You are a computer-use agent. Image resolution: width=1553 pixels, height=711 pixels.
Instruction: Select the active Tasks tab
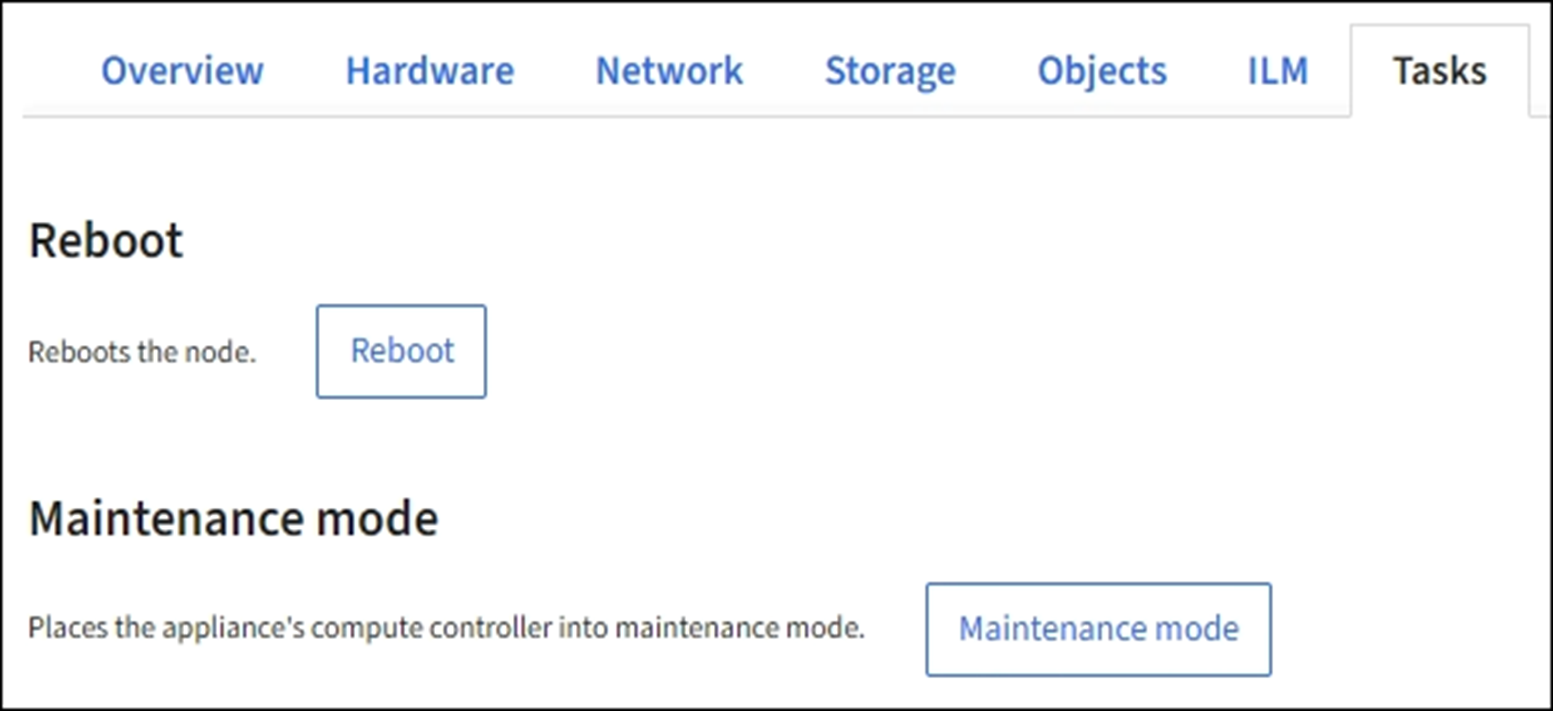coord(1439,71)
